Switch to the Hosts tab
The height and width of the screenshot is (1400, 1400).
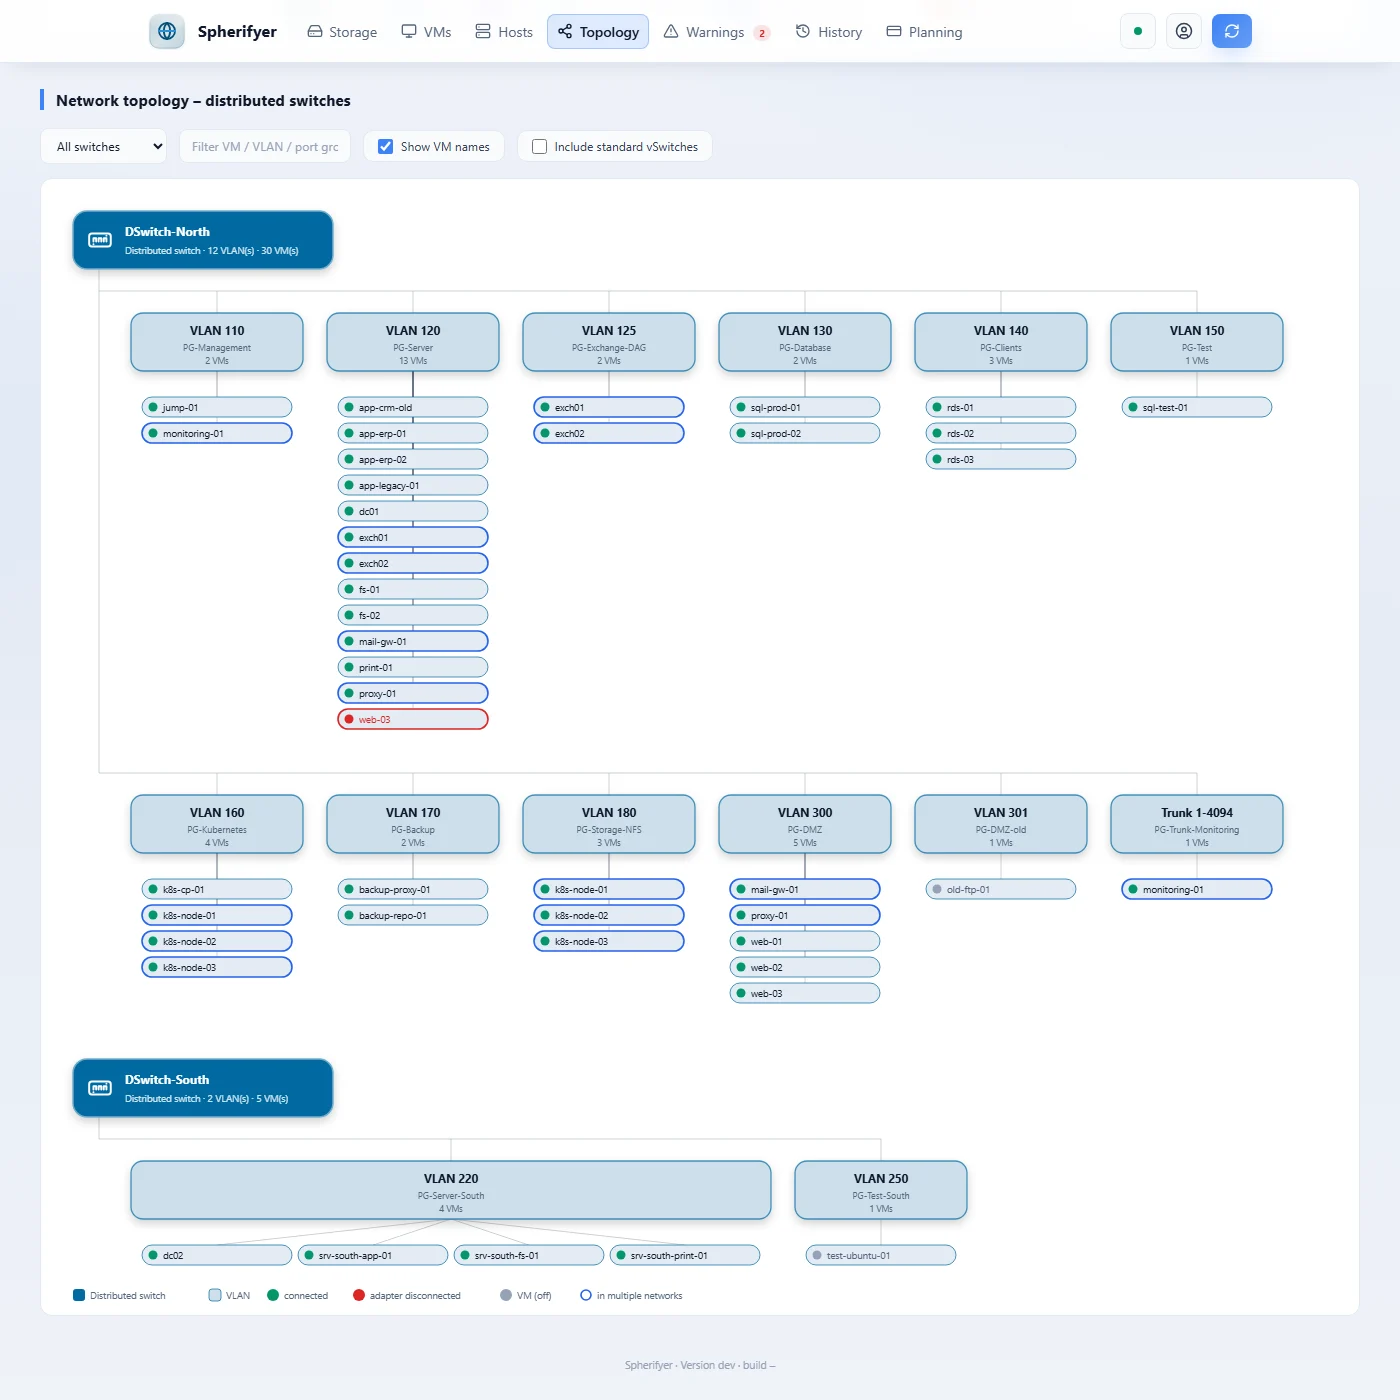tap(504, 32)
